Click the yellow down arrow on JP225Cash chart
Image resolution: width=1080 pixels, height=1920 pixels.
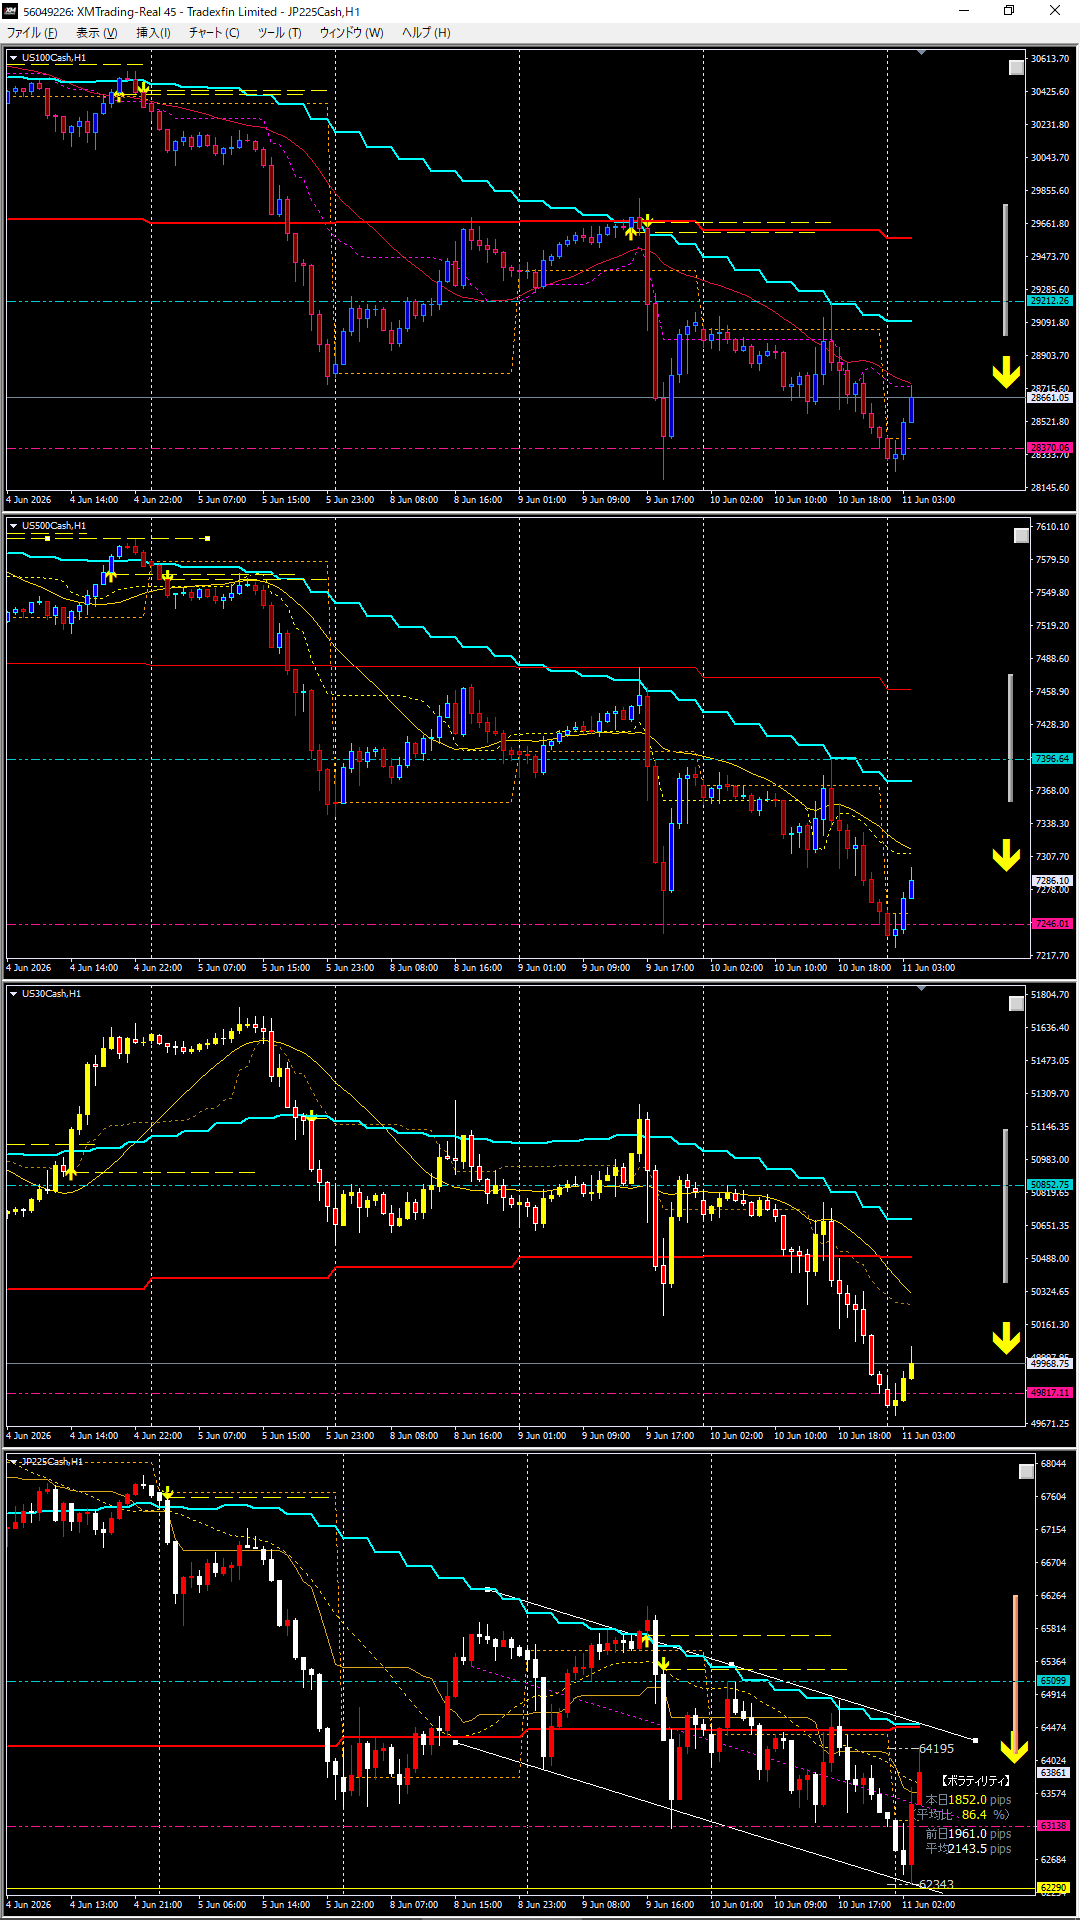tap(1015, 1747)
